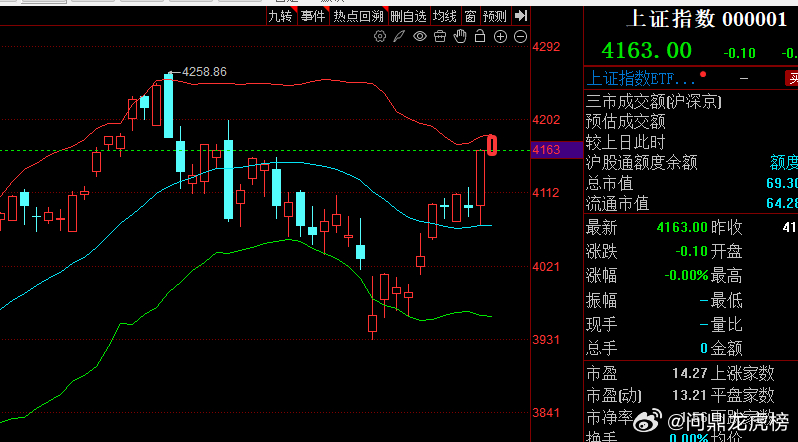Click the 3841 axis price label
Viewport: 798px width, 442px height.
(546, 412)
